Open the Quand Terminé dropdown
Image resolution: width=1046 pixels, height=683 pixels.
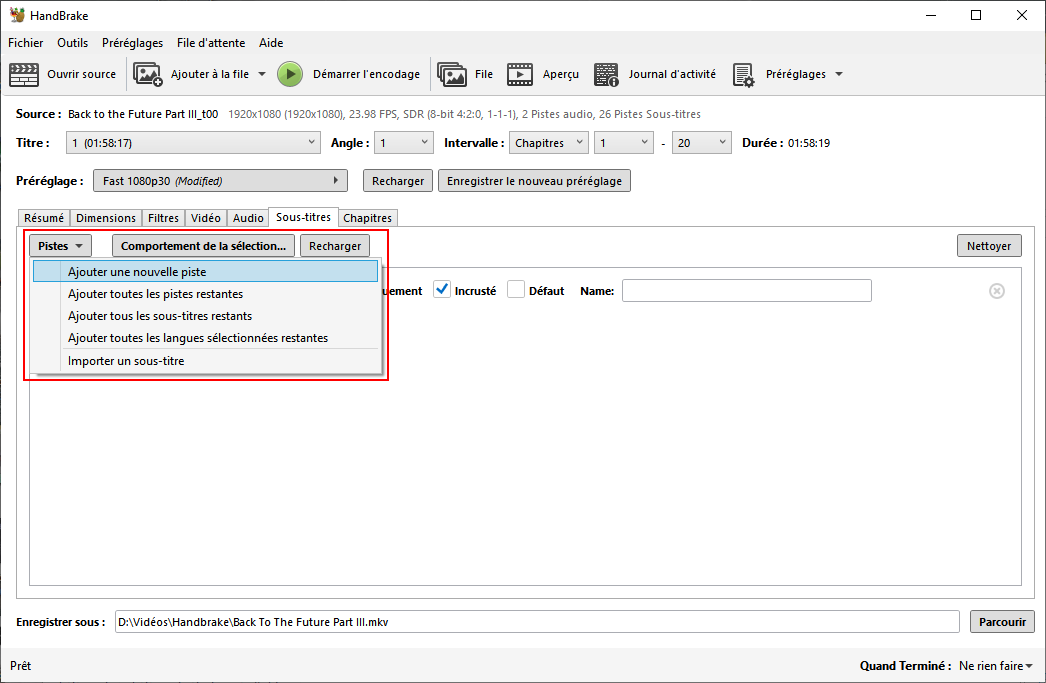tap(995, 666)
